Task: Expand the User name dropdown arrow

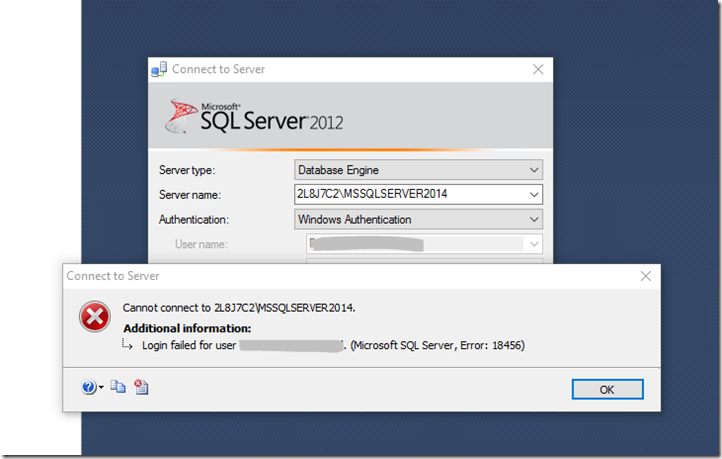Action: pyautogui.click(x=534, y=244)
